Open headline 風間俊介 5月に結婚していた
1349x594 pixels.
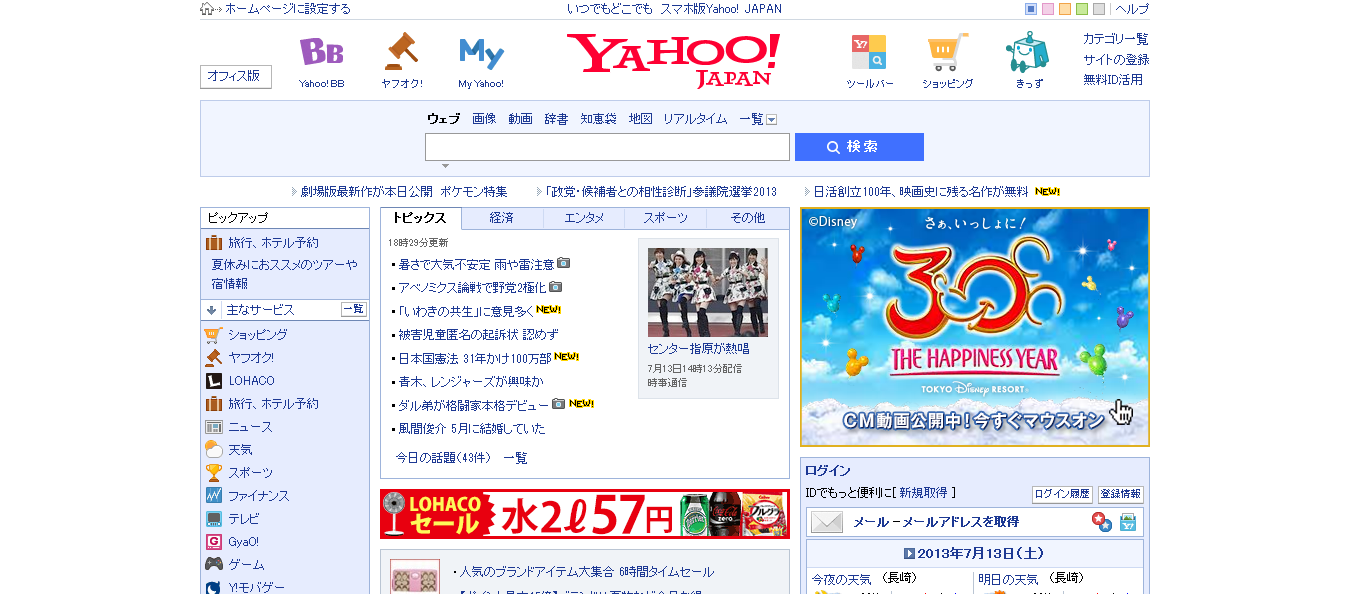(472, 428)
